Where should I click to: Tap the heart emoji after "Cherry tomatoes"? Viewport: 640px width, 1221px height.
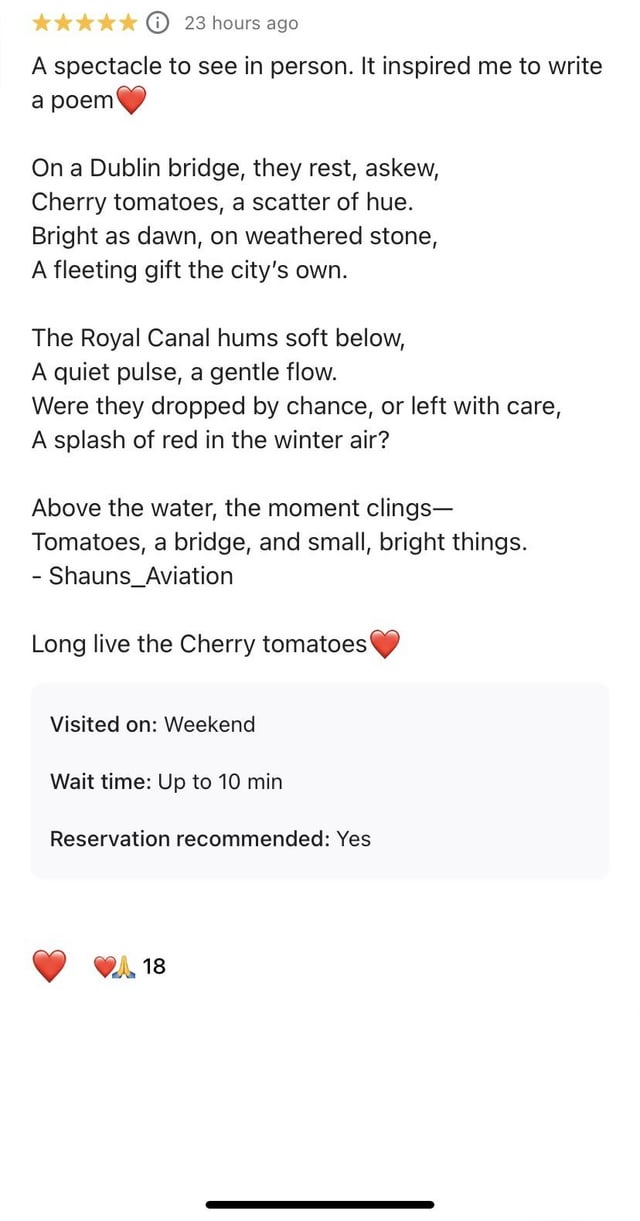click(x=385, y=644)
